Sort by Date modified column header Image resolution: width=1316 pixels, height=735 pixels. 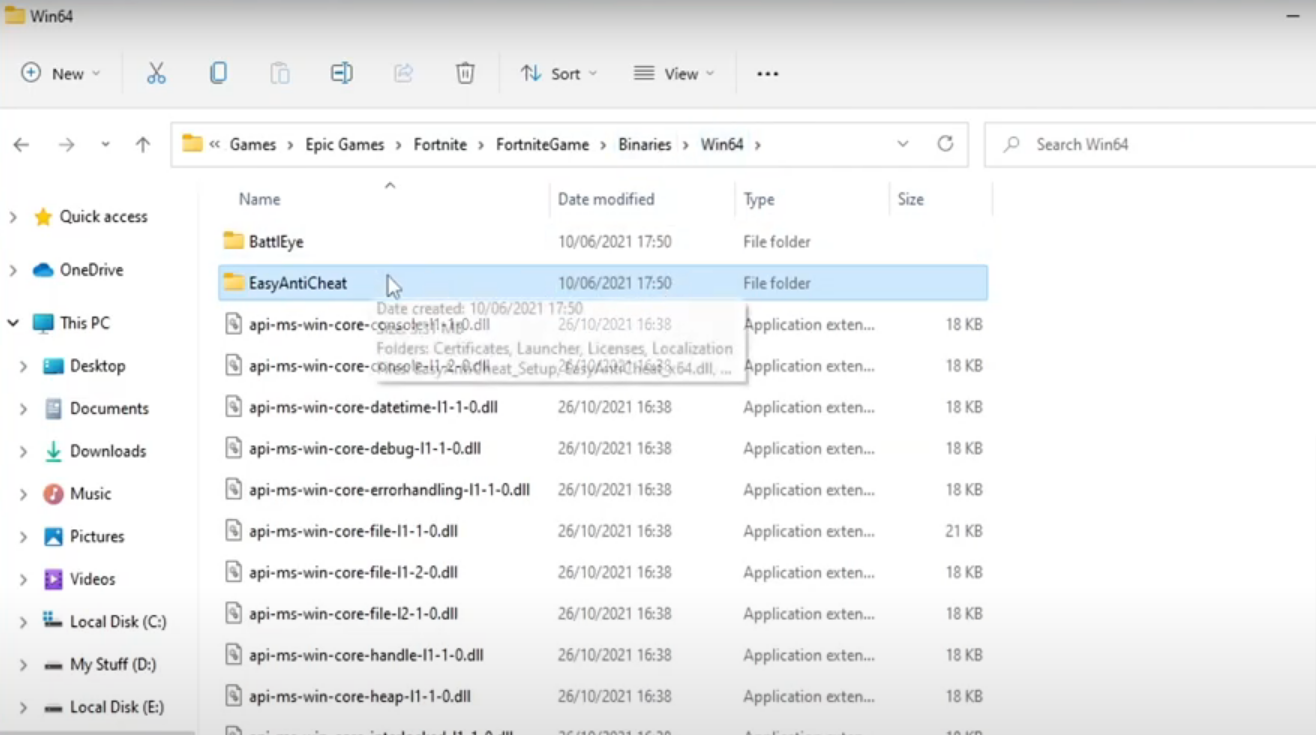606,199
